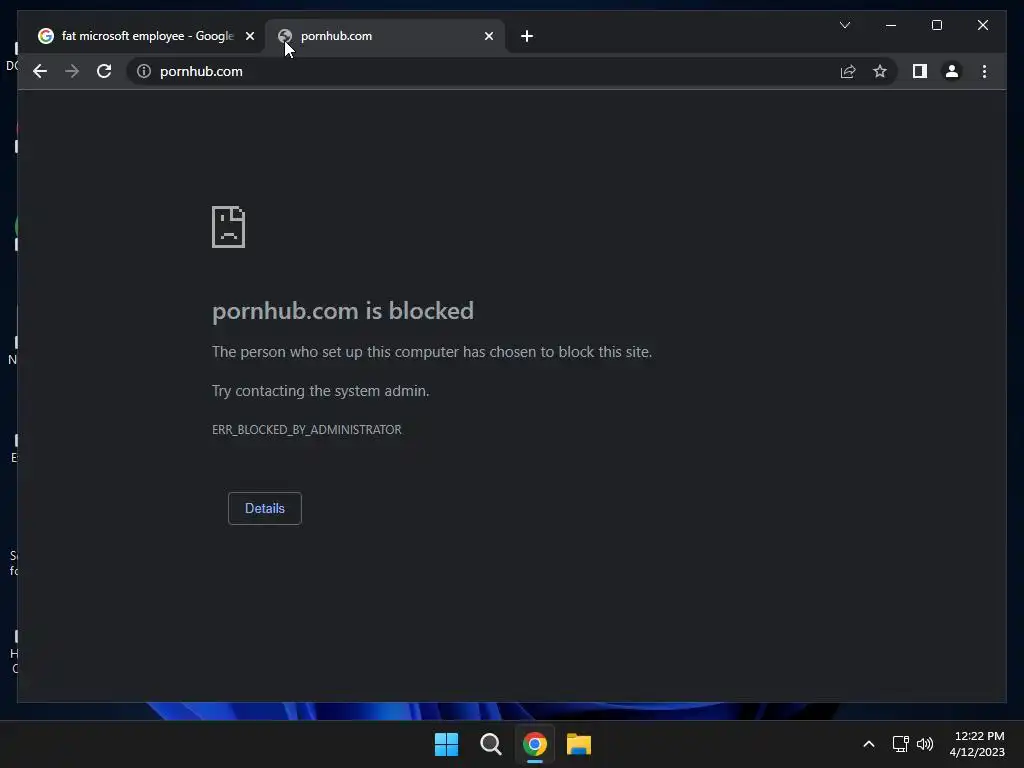The height and width of the screenshot is (768, 1024).
Task: Bookmark this tab with the star
Action: pyautogui.click(x=880, y=71)
